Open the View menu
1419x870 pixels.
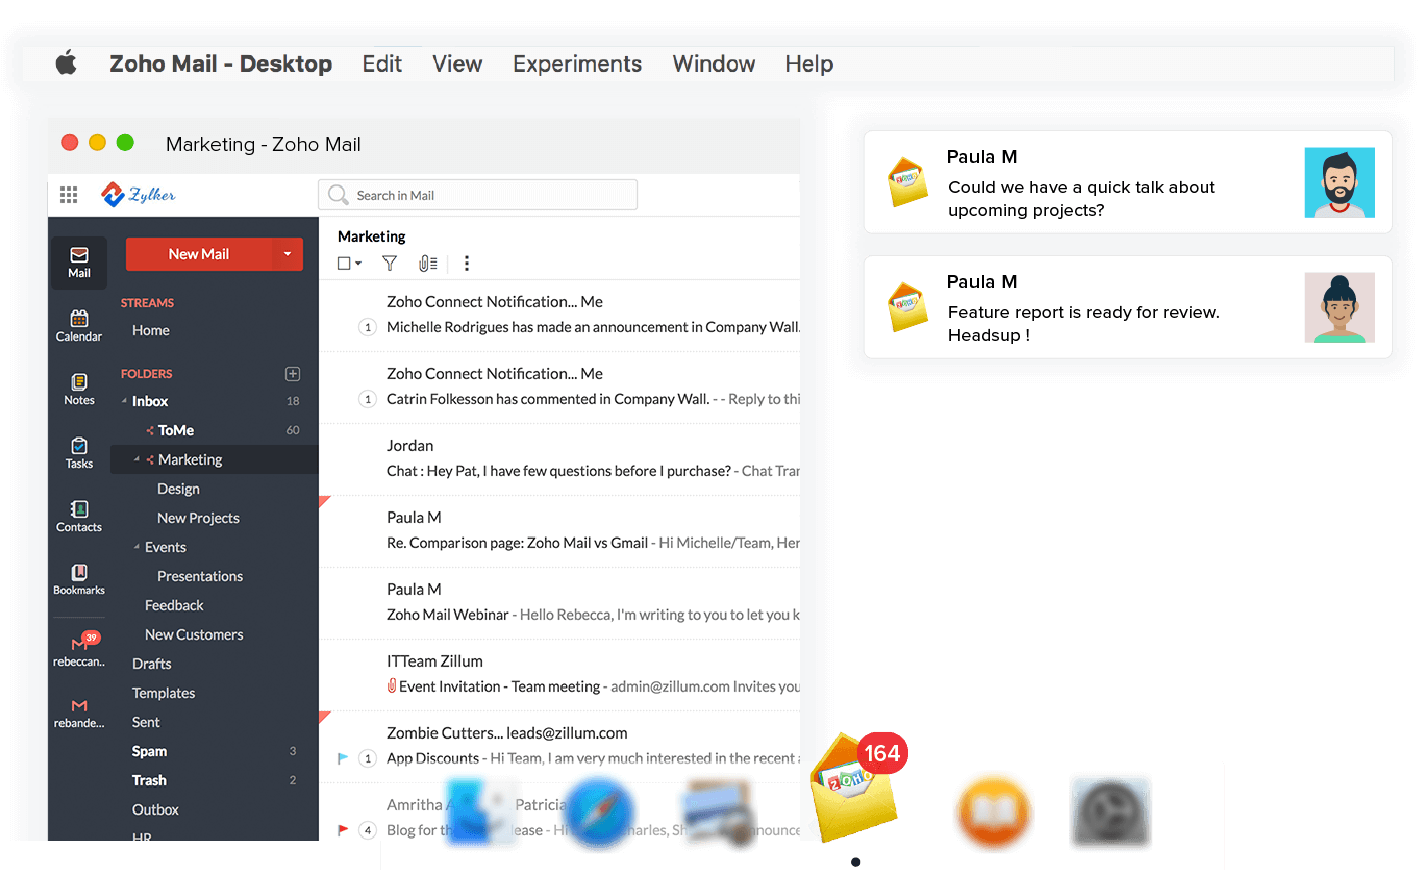click(x=457, y=64)
